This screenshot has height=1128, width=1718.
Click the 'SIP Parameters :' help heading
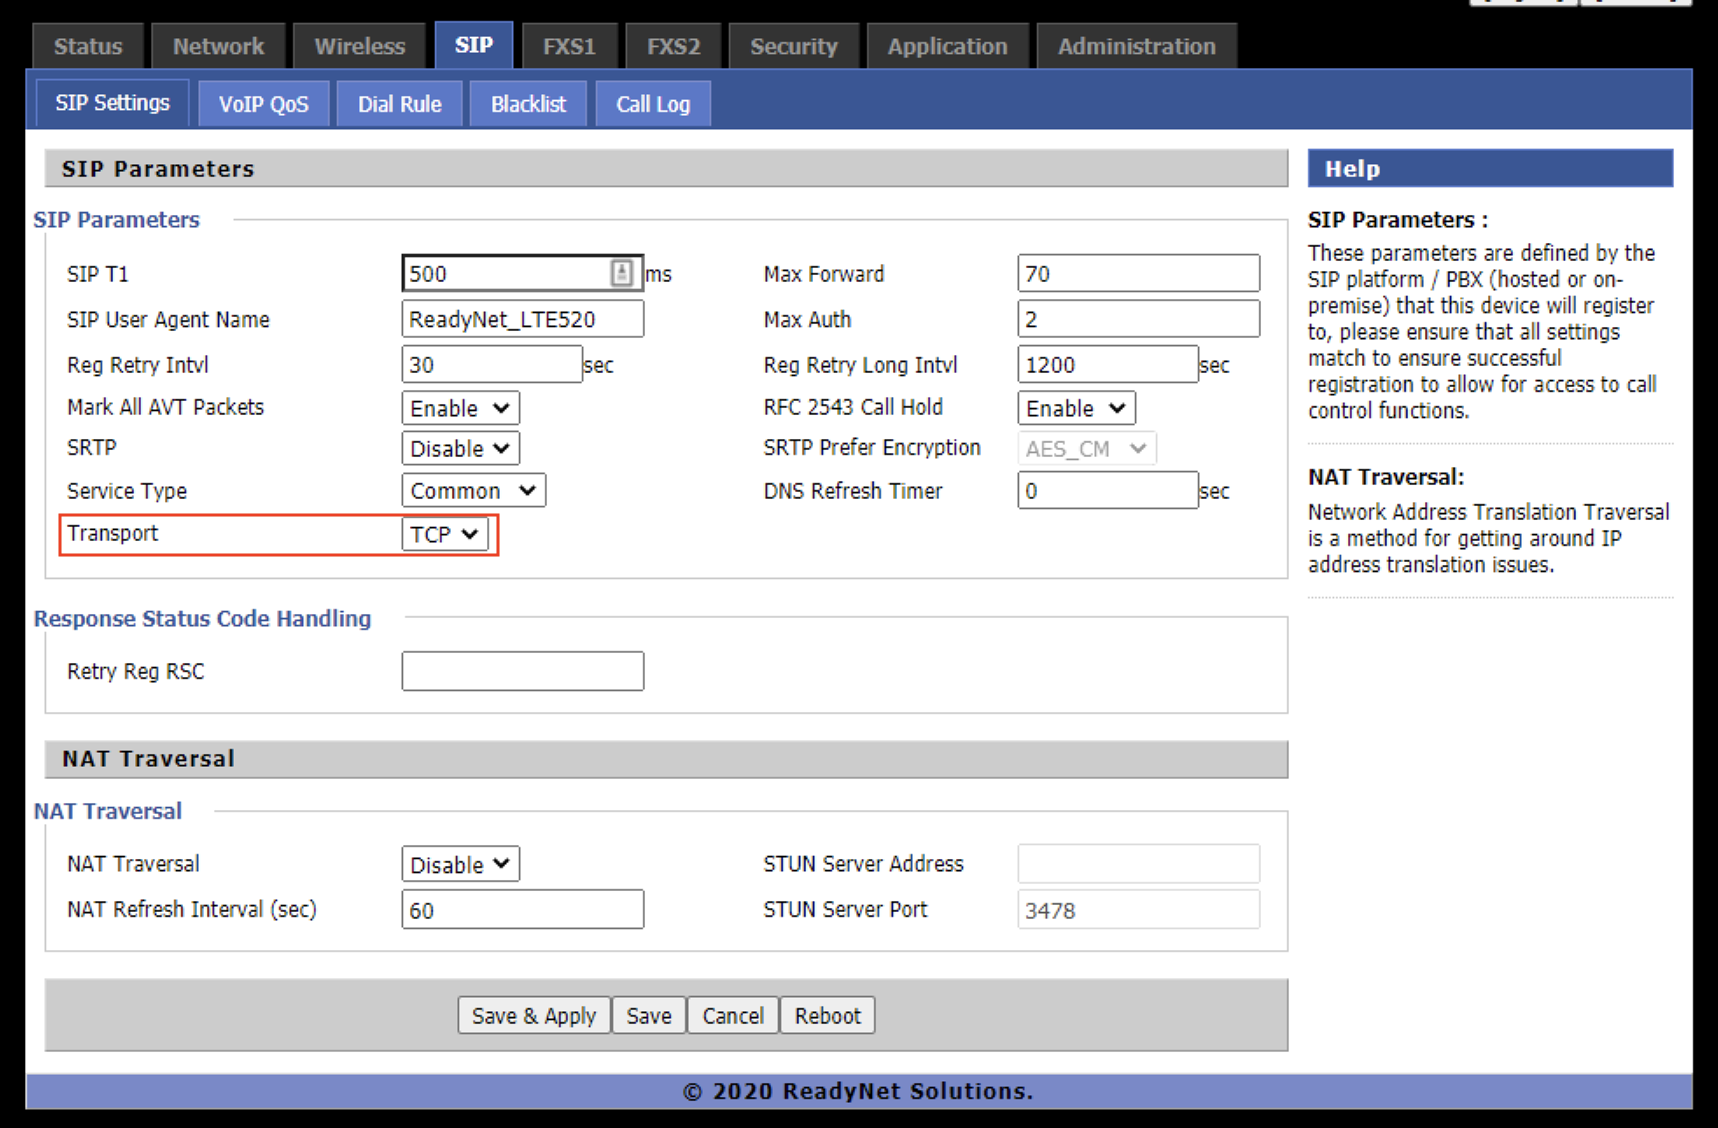pos(1398,220)
